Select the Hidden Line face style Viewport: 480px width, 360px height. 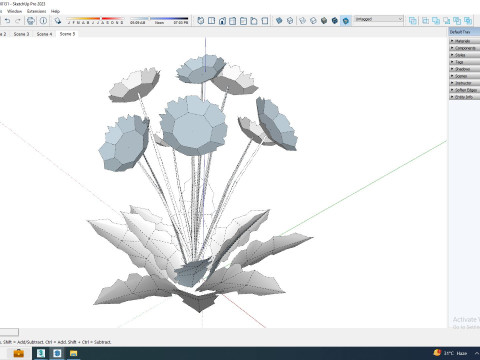point(313,21)
